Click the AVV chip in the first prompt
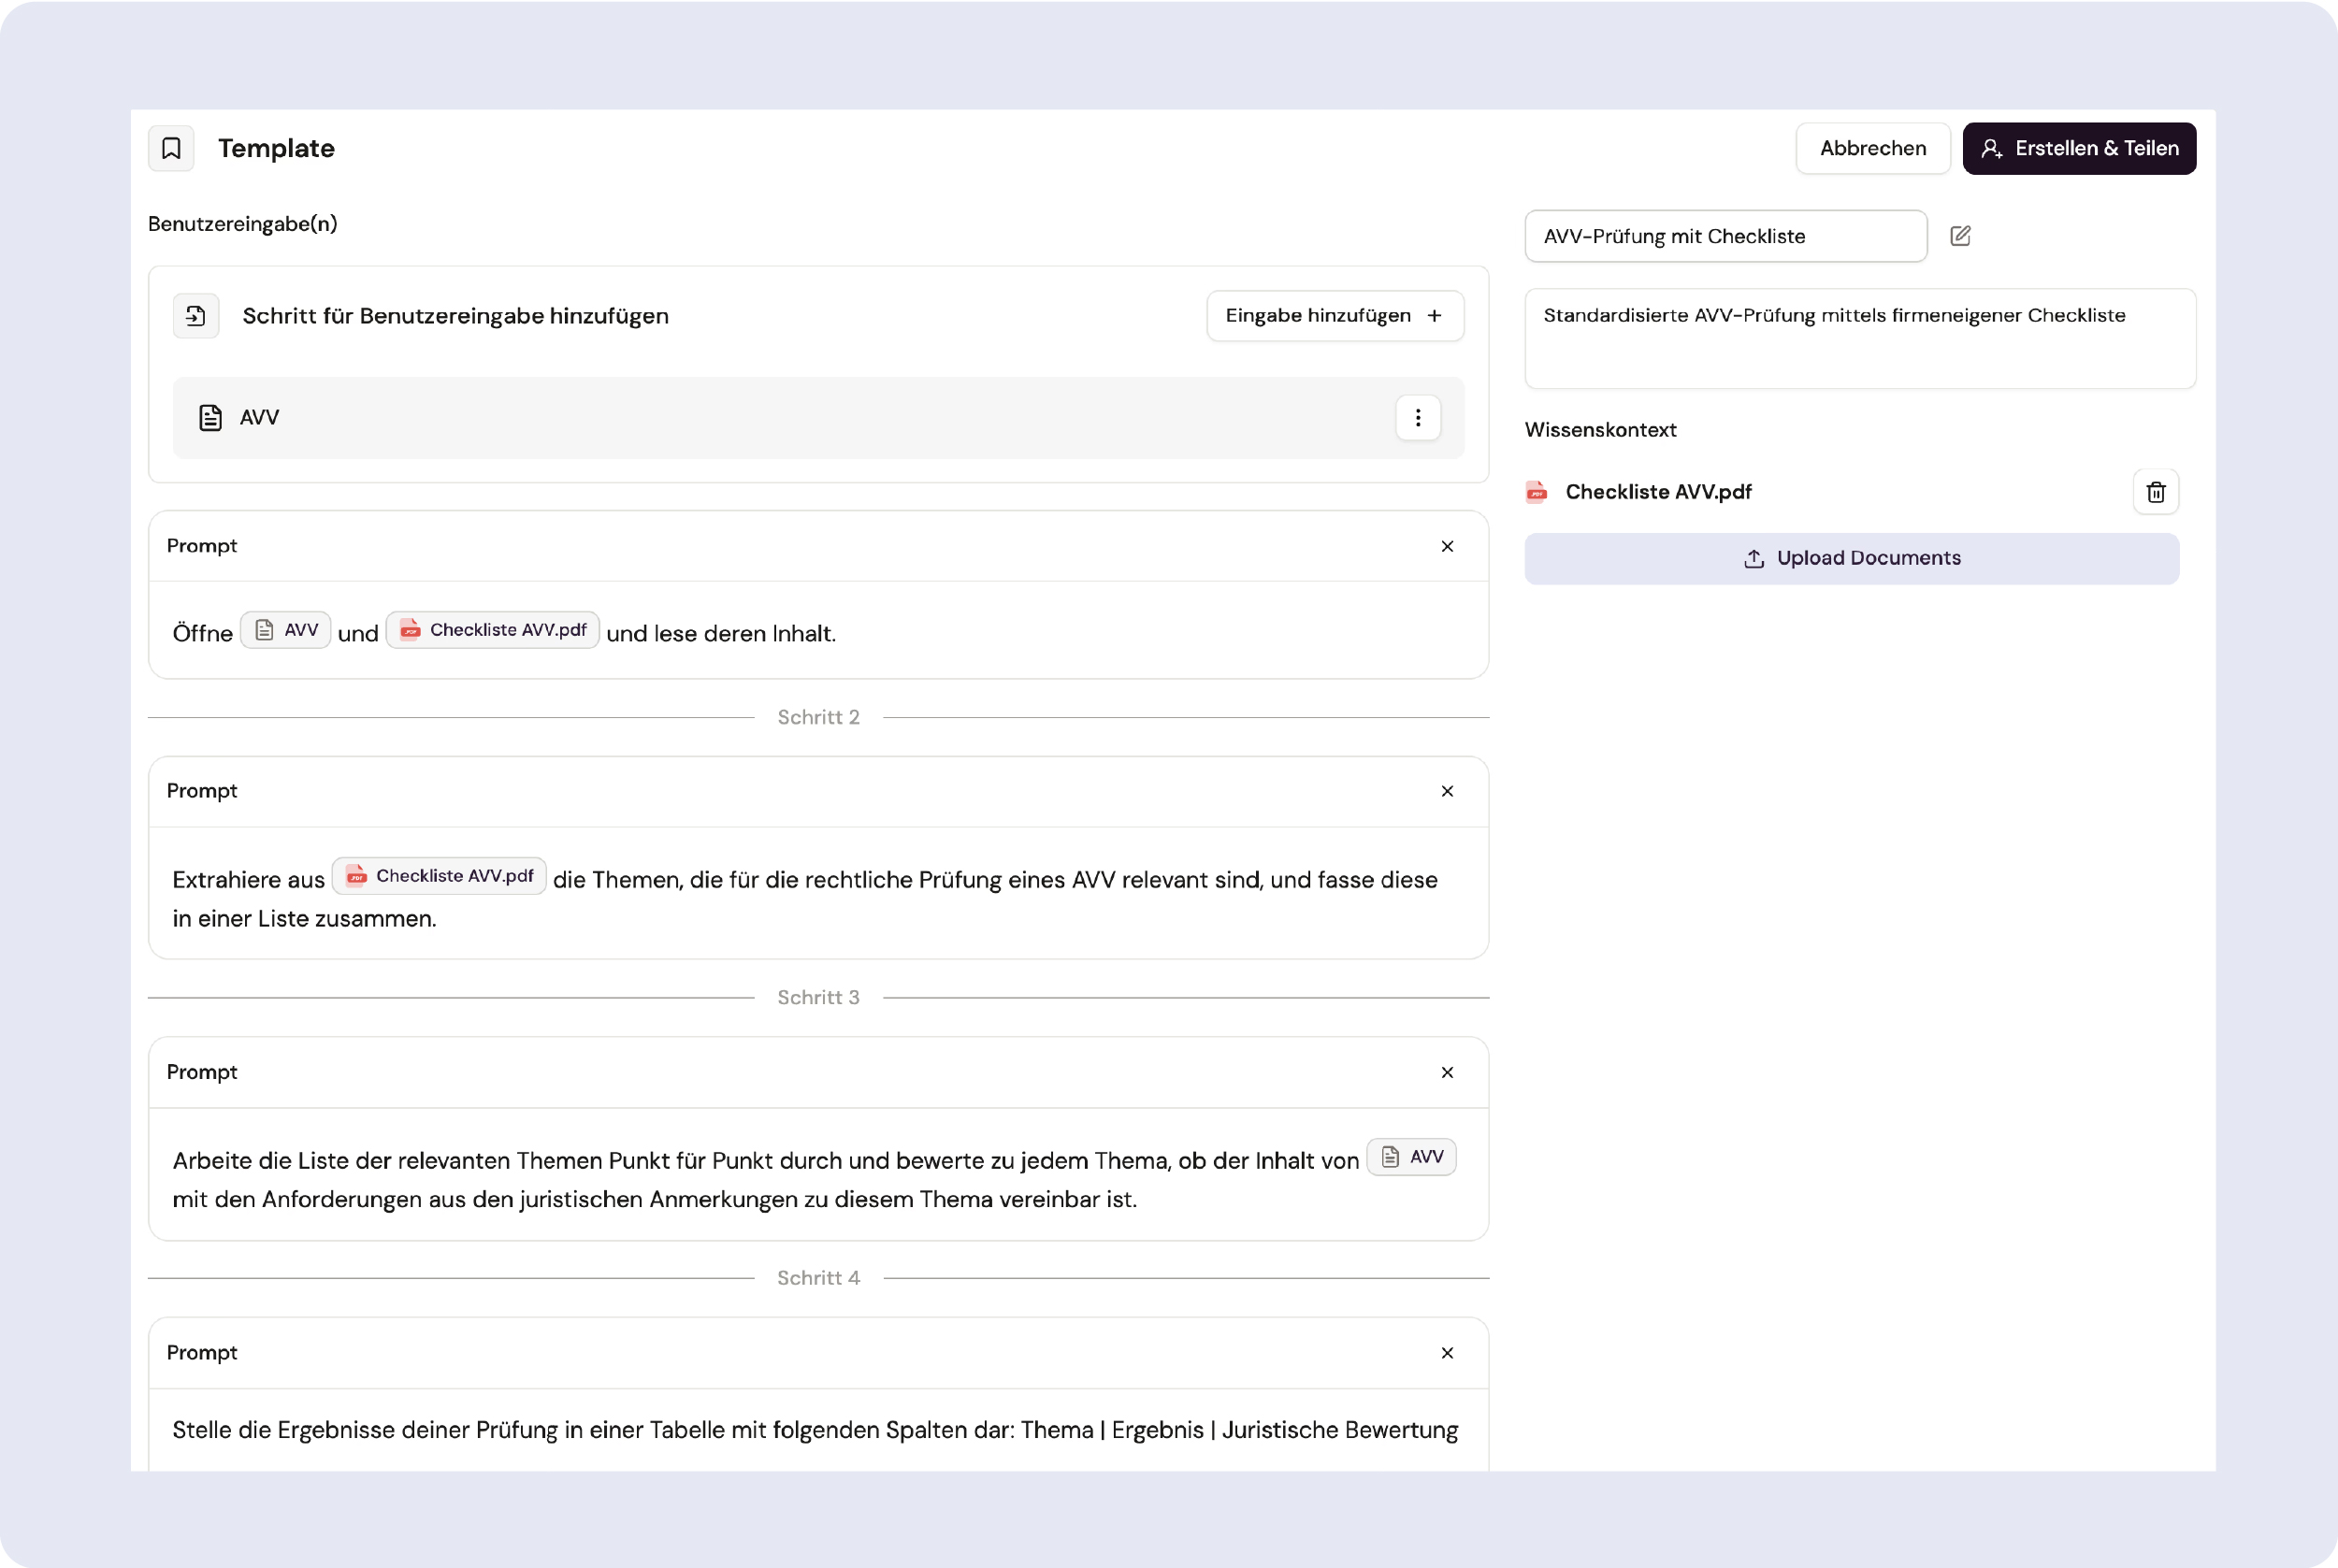 [x=285, y=630]
